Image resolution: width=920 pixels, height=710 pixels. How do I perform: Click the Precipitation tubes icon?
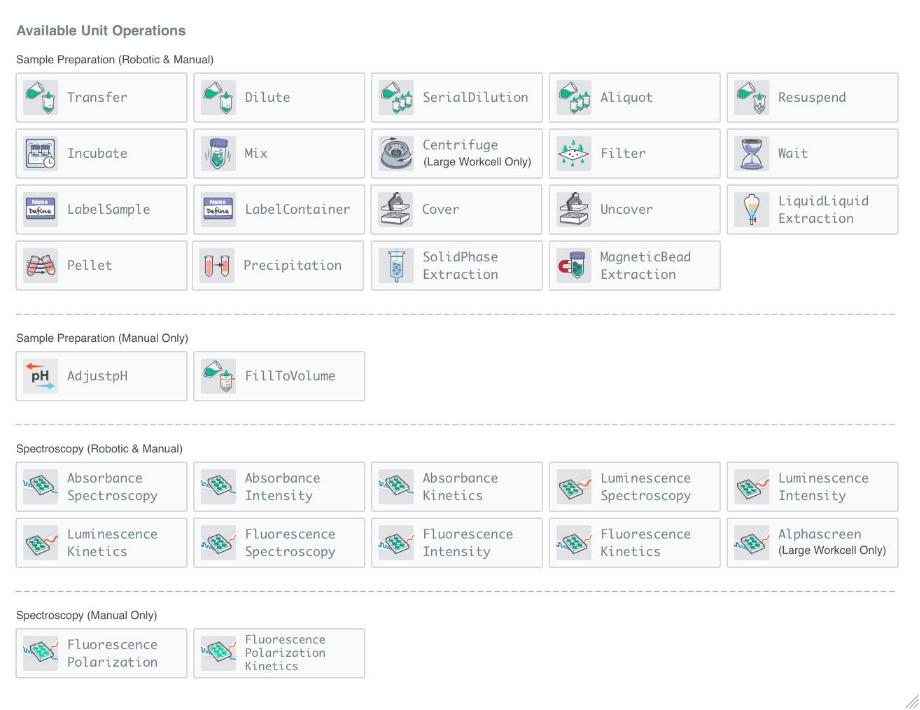pyautogui.click(x=218, y=266)
